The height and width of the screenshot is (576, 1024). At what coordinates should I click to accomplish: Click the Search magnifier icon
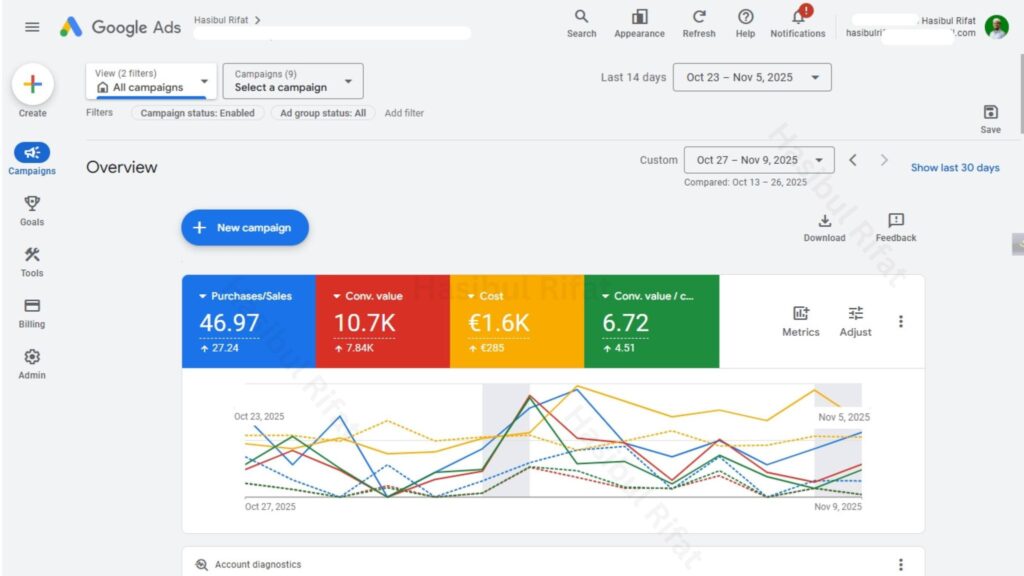(x=581, y=17)
